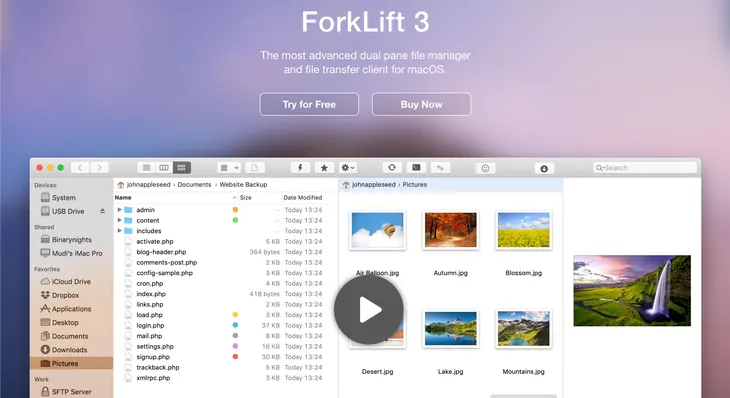Select the Mountains.jpg thumbnail
This screenshot has width=730, height=398.
coord(524,329)
